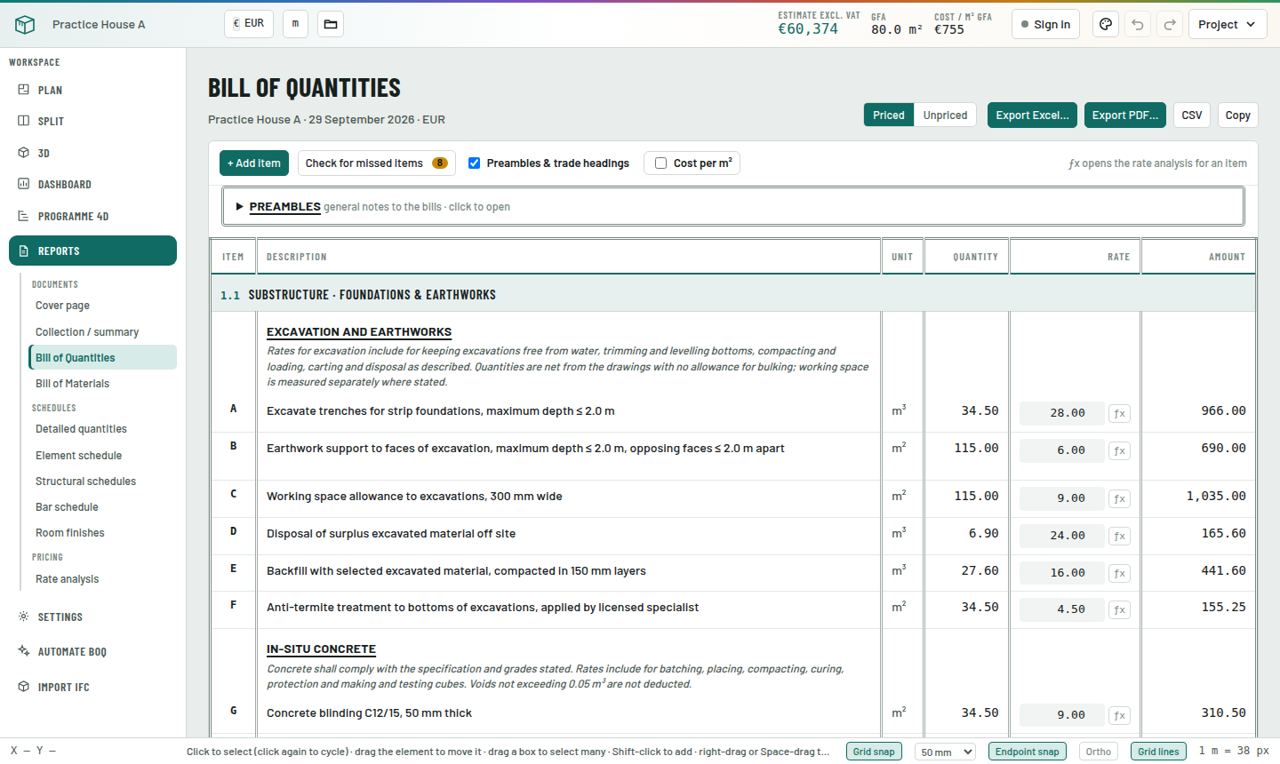Click the cube app logo beside Practice House A
Image resolution: width=1280 pixels, height=764 pixels.
(25, 24)
